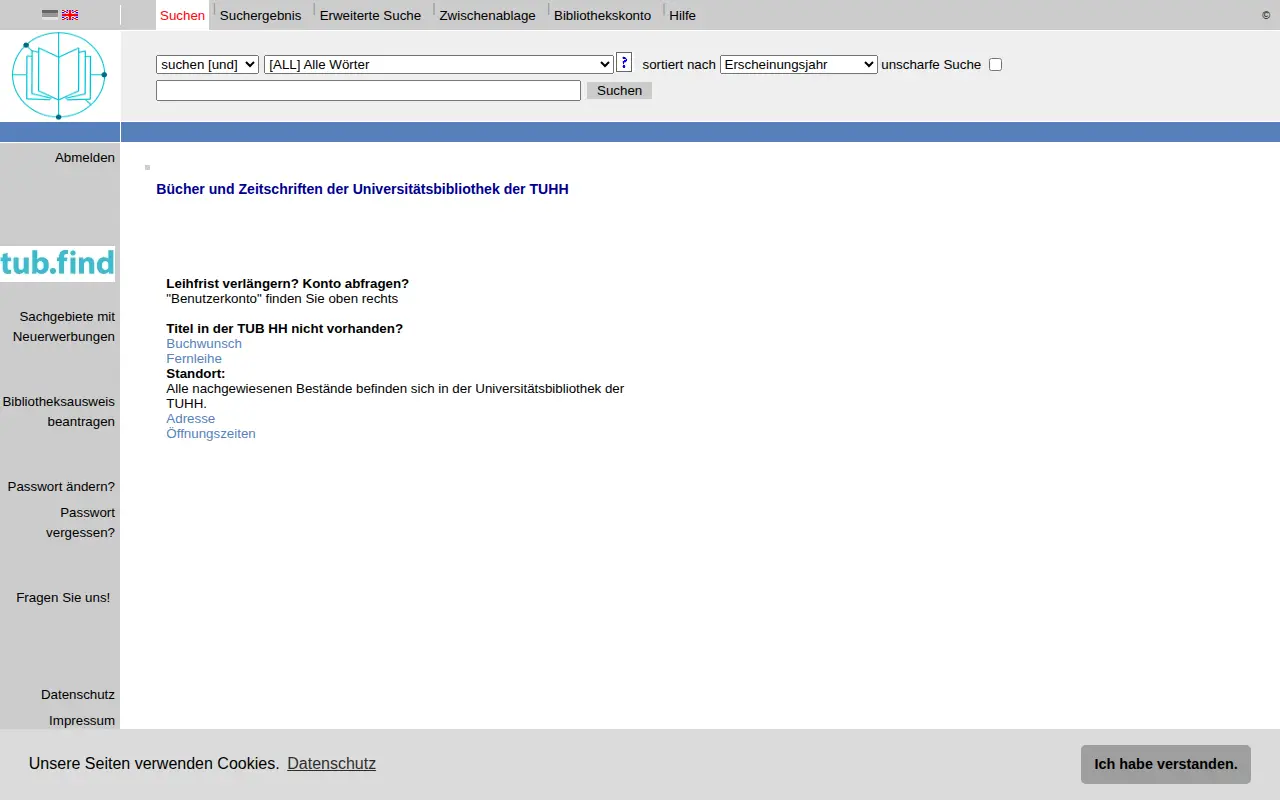Open Datenschutz link in cookie banner
Viewport: 1280px width, 800px height.
[x=331, y=764]
